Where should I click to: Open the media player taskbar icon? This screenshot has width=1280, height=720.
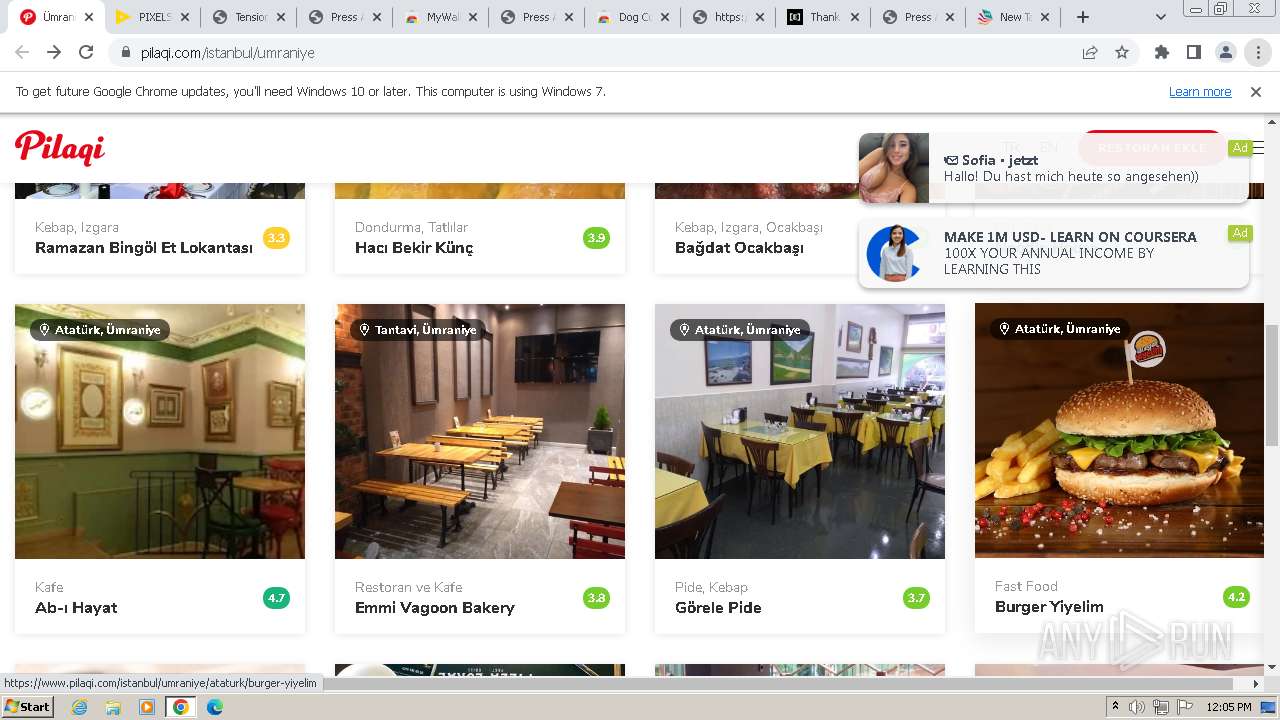[x=147, y=707]
